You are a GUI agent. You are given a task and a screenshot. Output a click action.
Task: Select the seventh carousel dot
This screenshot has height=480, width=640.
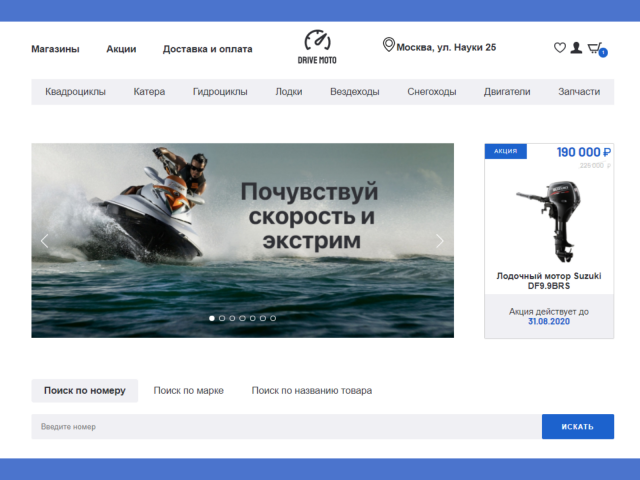[x=273, y=318]
